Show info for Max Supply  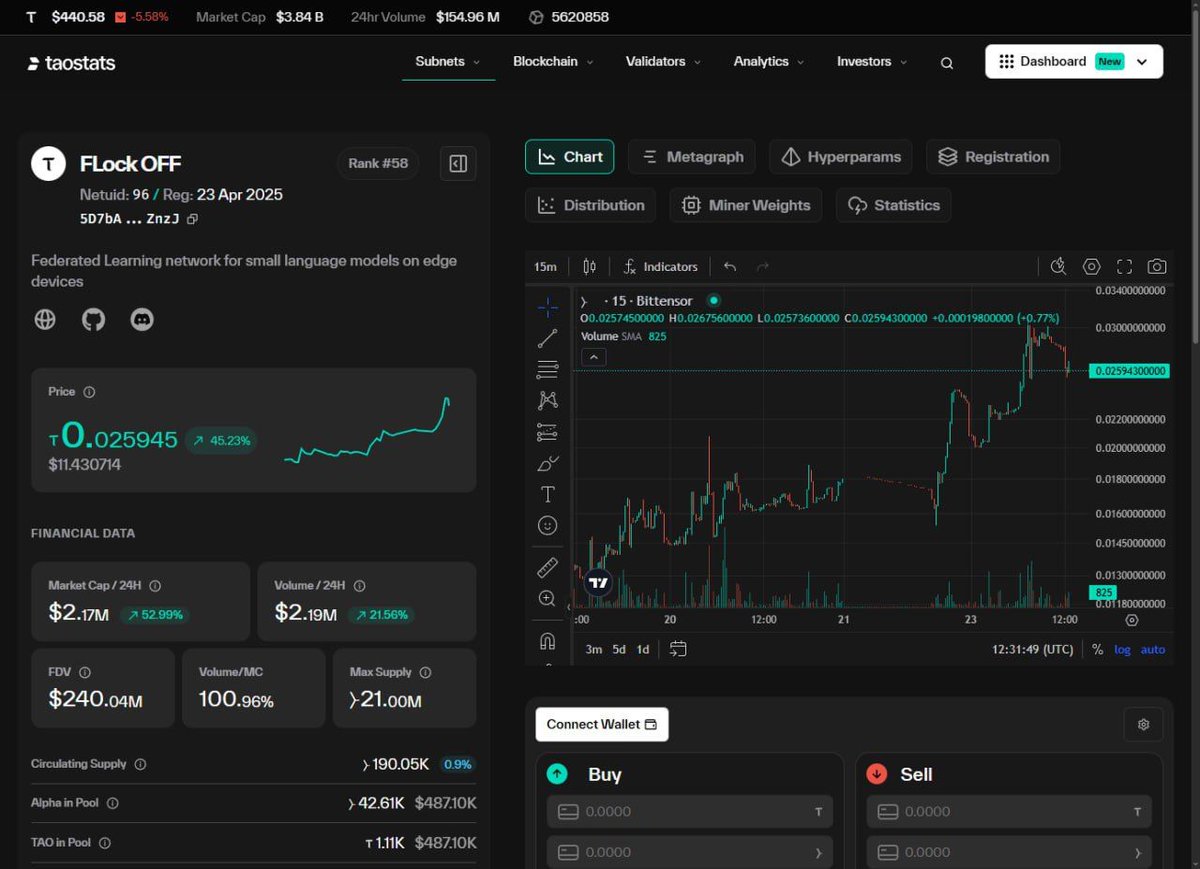[425, 673]
